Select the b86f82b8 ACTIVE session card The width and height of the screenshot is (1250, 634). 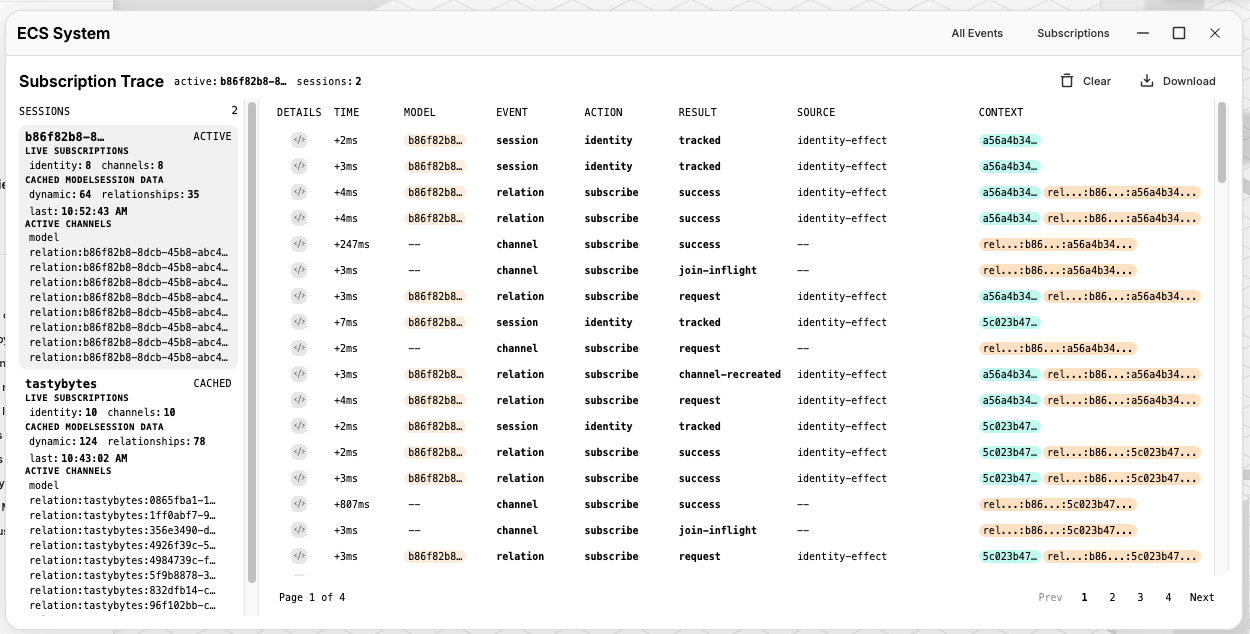(128, 247)
